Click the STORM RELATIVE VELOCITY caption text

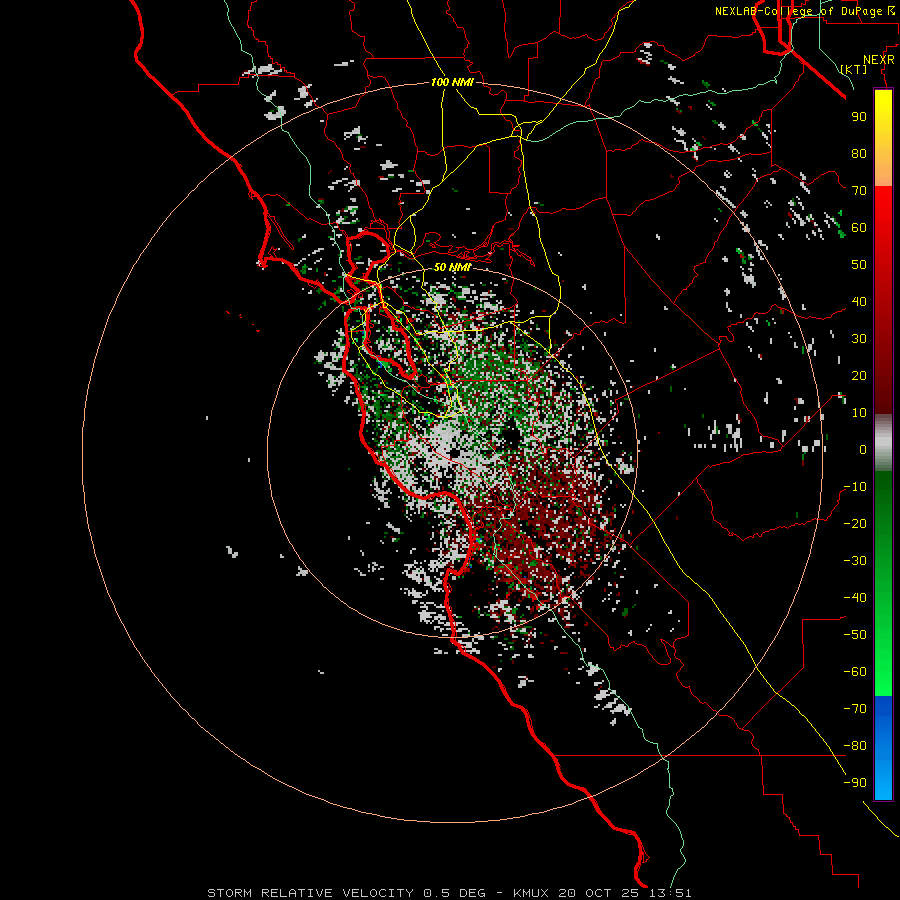(310, 893)
